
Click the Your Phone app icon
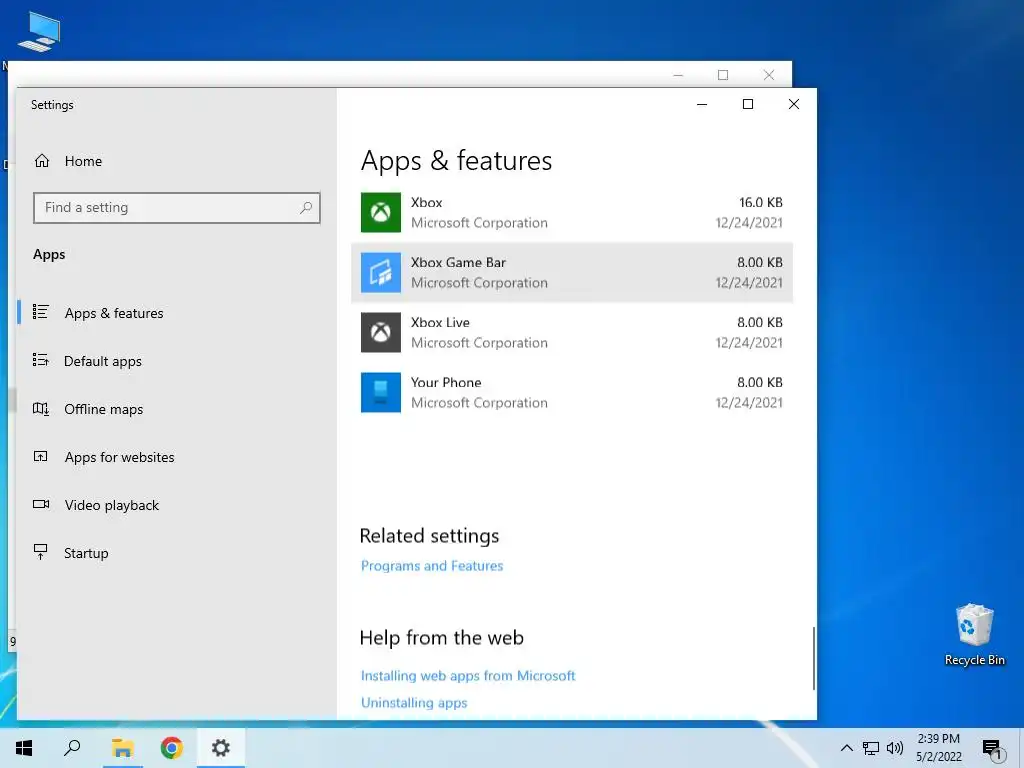coord(381,392)
